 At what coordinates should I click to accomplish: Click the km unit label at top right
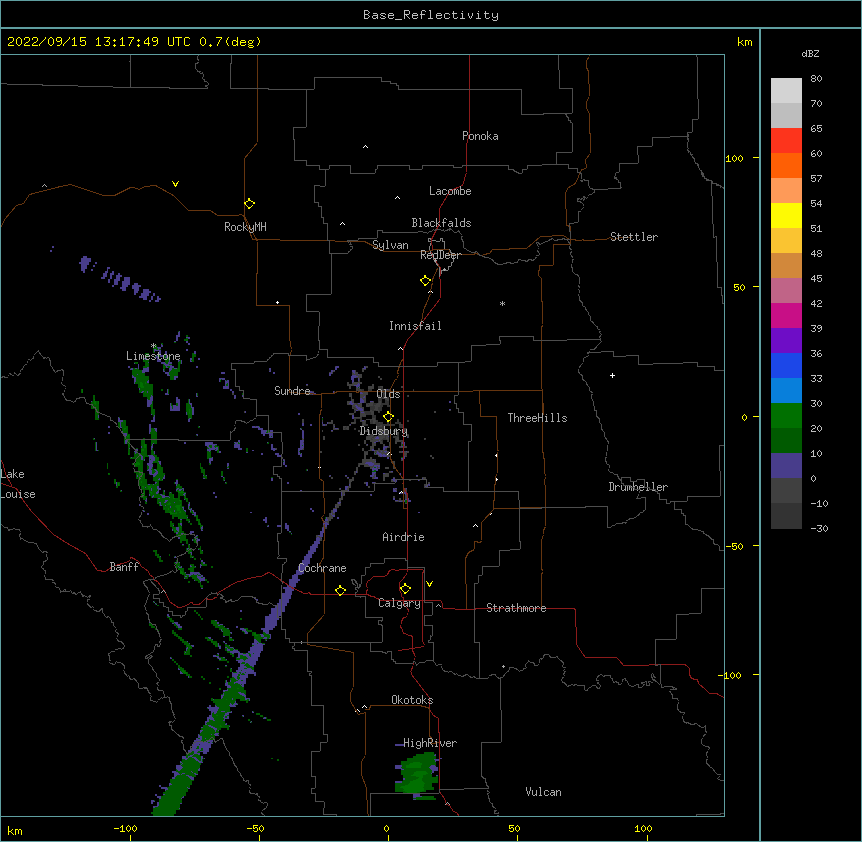(x=744, y=42)
